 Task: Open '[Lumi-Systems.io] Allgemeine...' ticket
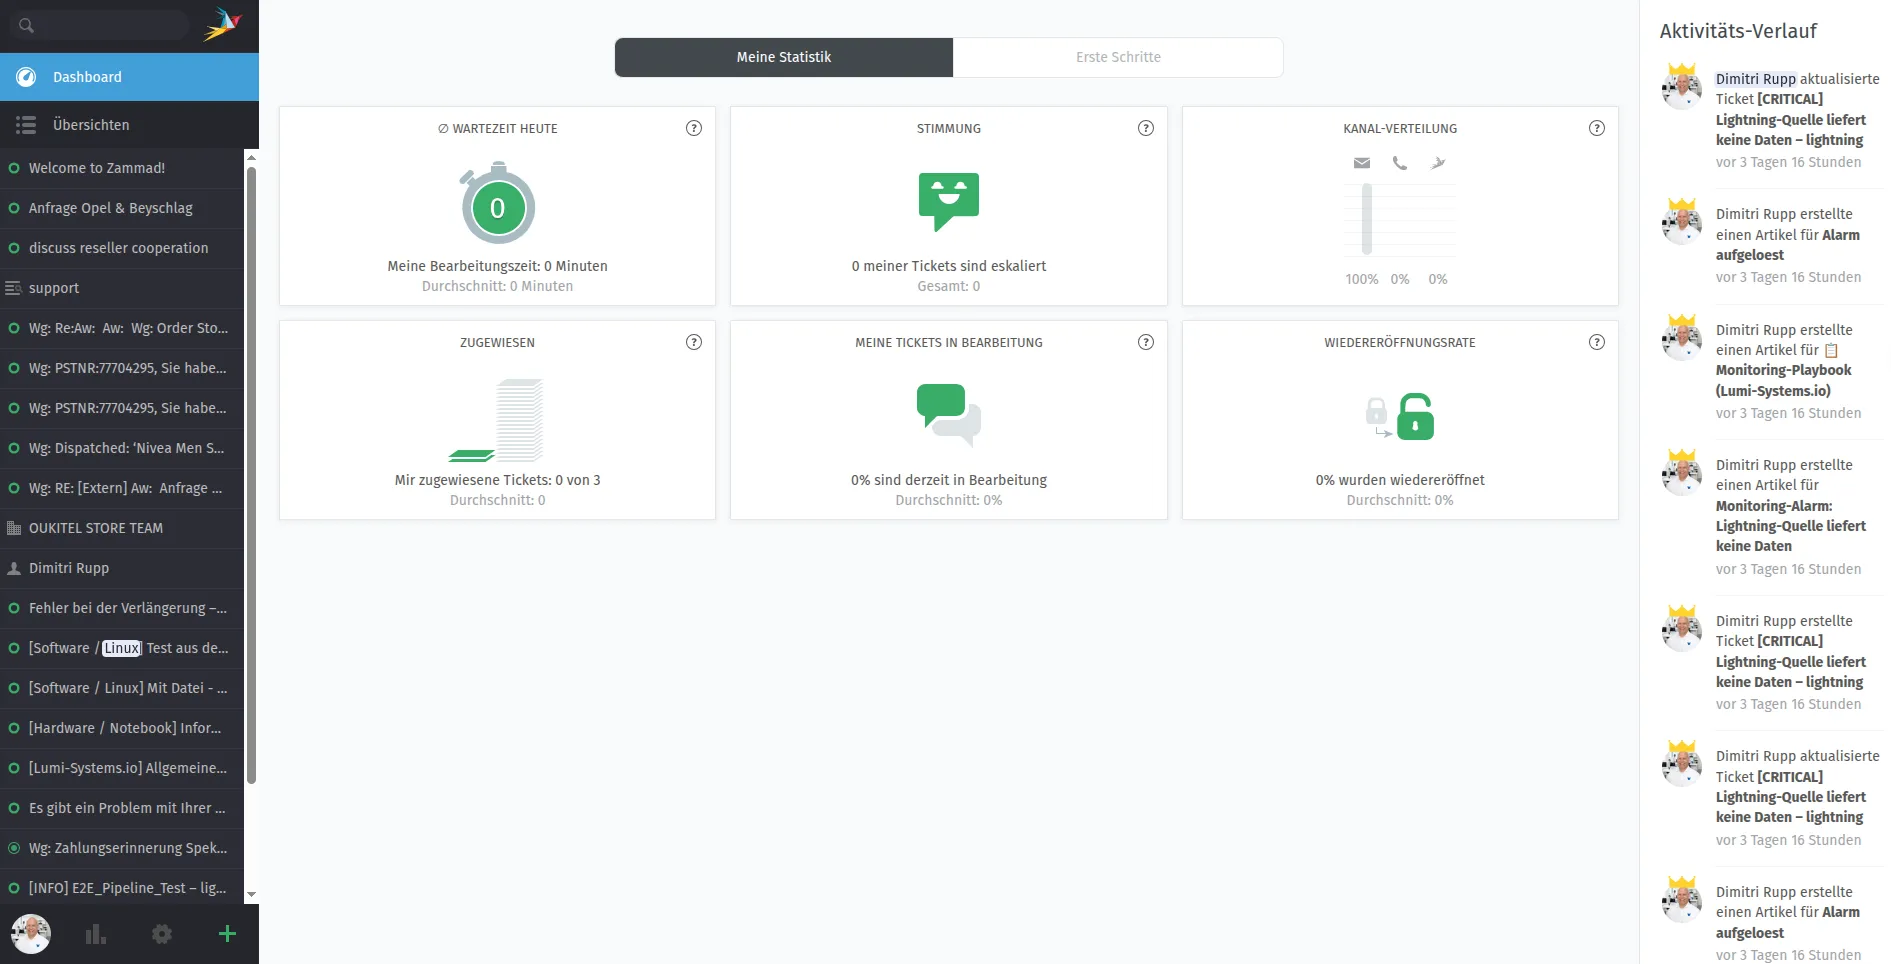[122, 768]
